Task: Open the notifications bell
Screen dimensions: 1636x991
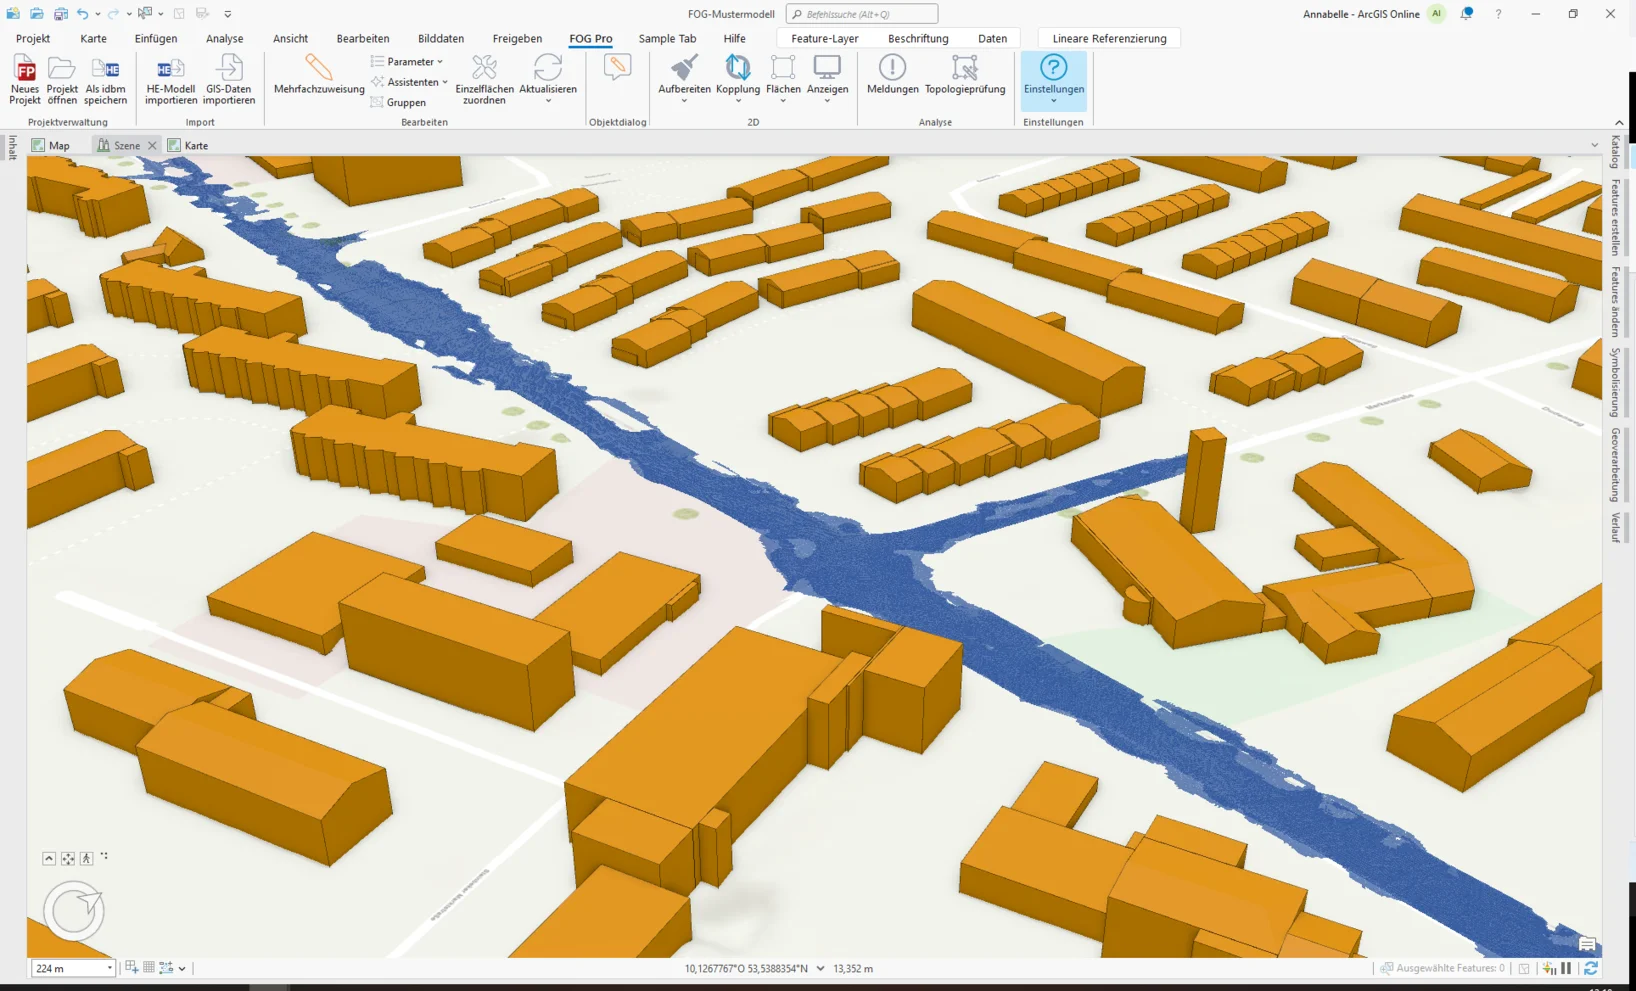Action: pos(1466,14)
